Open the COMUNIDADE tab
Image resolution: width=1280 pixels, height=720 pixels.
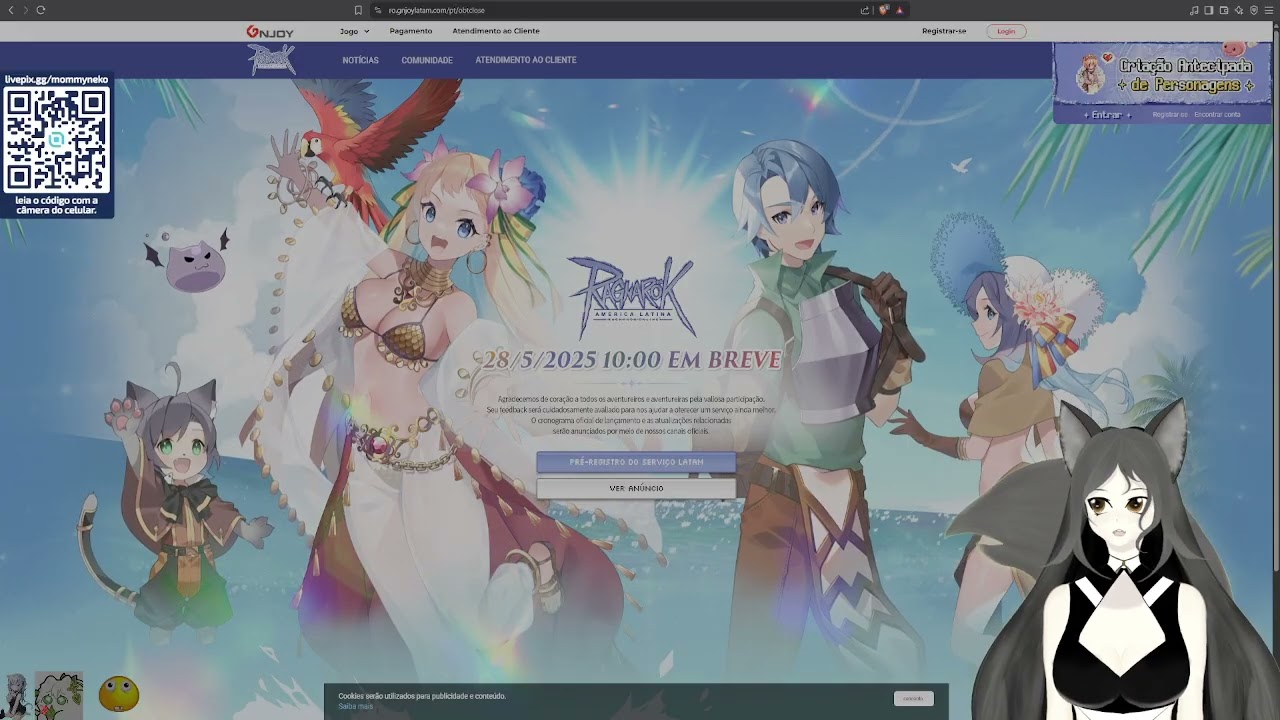point(427,60)
